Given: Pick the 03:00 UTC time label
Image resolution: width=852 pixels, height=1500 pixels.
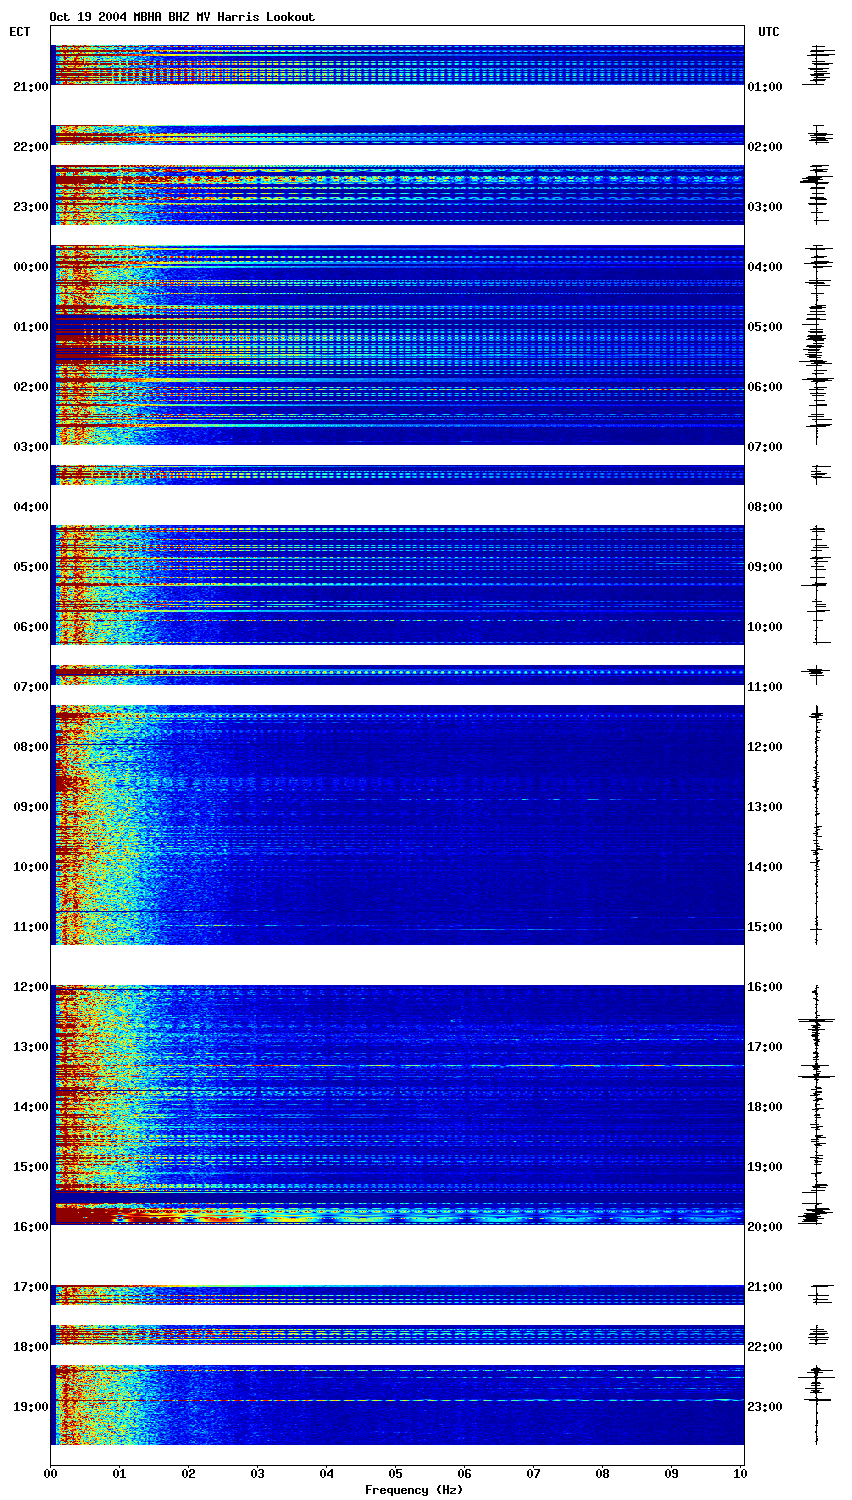Looking at the screenshot, I should pos(765,207).
